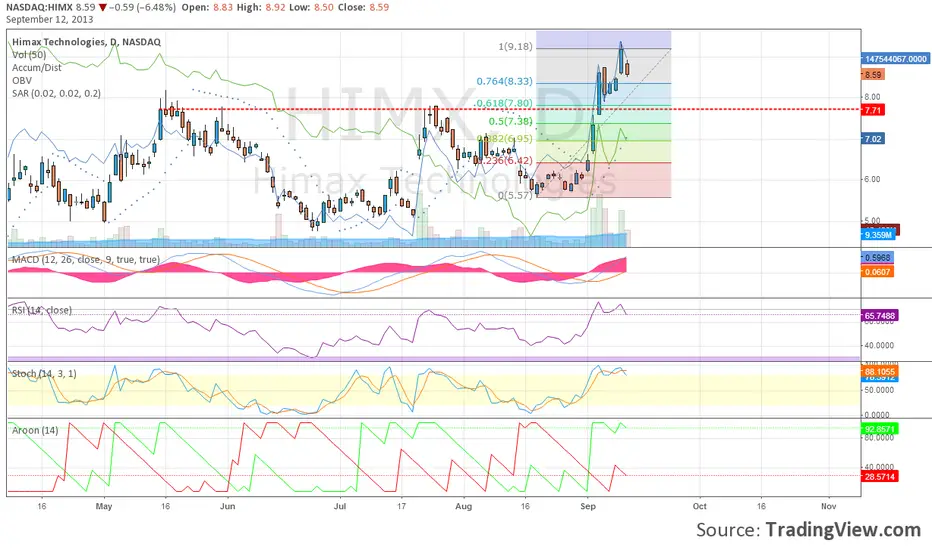The width and height of the screenshot is (932, 550).
Task: Click the Aroon 92.8571 green value tag
Action: 880,429
